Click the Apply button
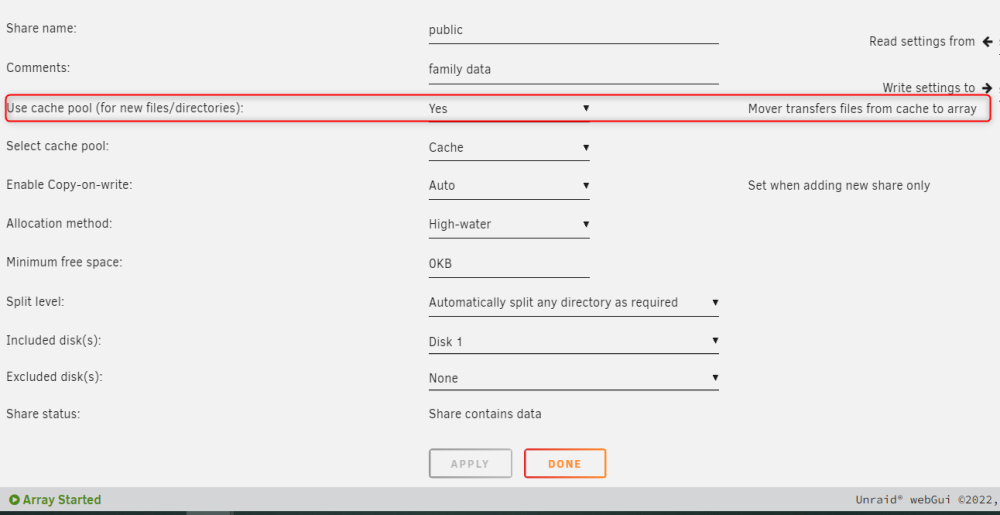The width and height of the screenshot is (1000, 515). point(470,463)
